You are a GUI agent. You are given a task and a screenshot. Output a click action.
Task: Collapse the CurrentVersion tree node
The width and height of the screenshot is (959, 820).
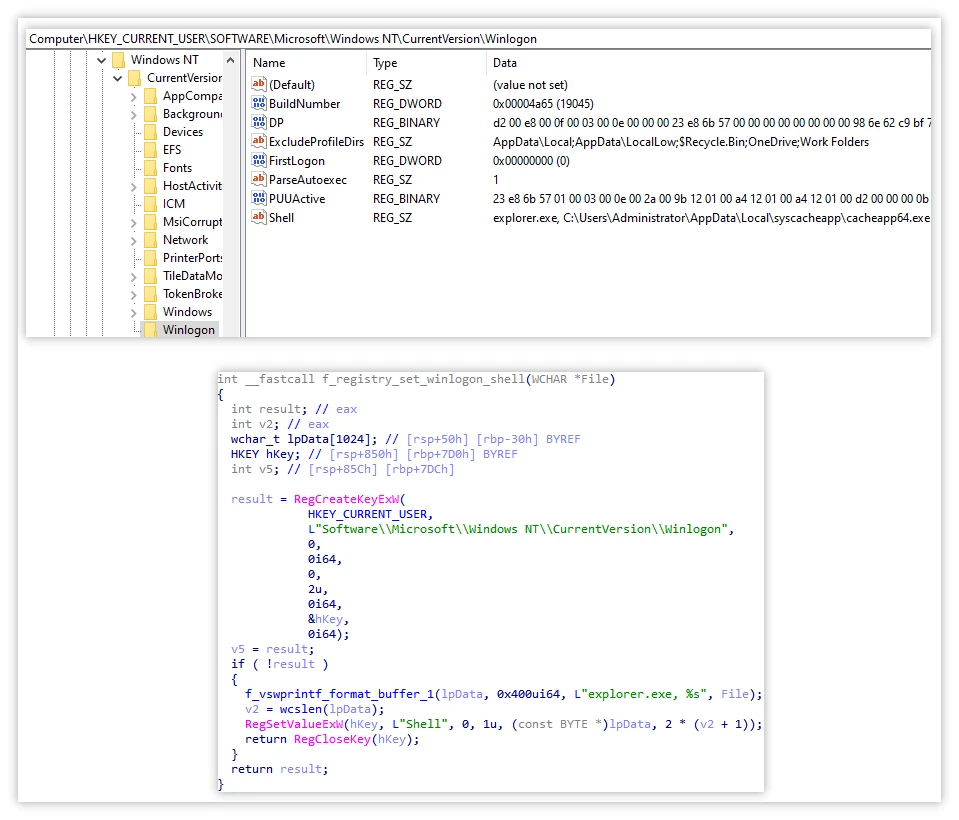[x=117, y=78]
